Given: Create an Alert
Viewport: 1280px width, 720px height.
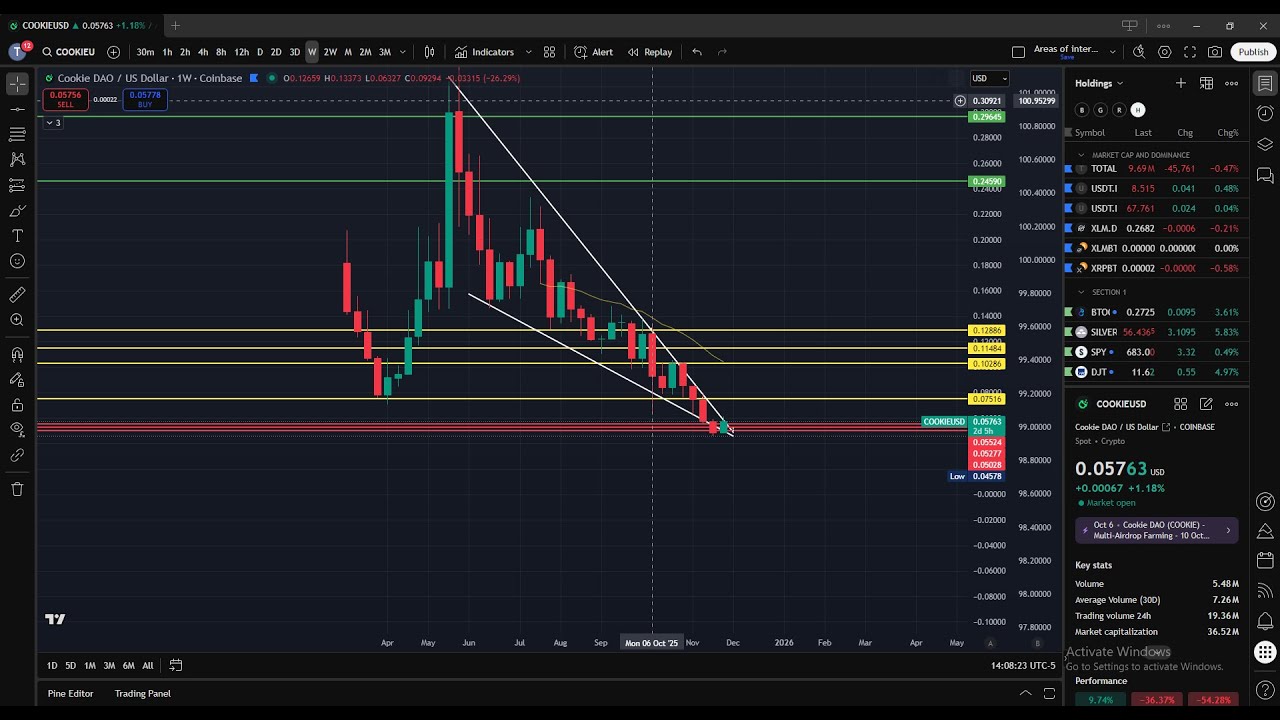Looking at the screenshot, I should click(594, 52).
